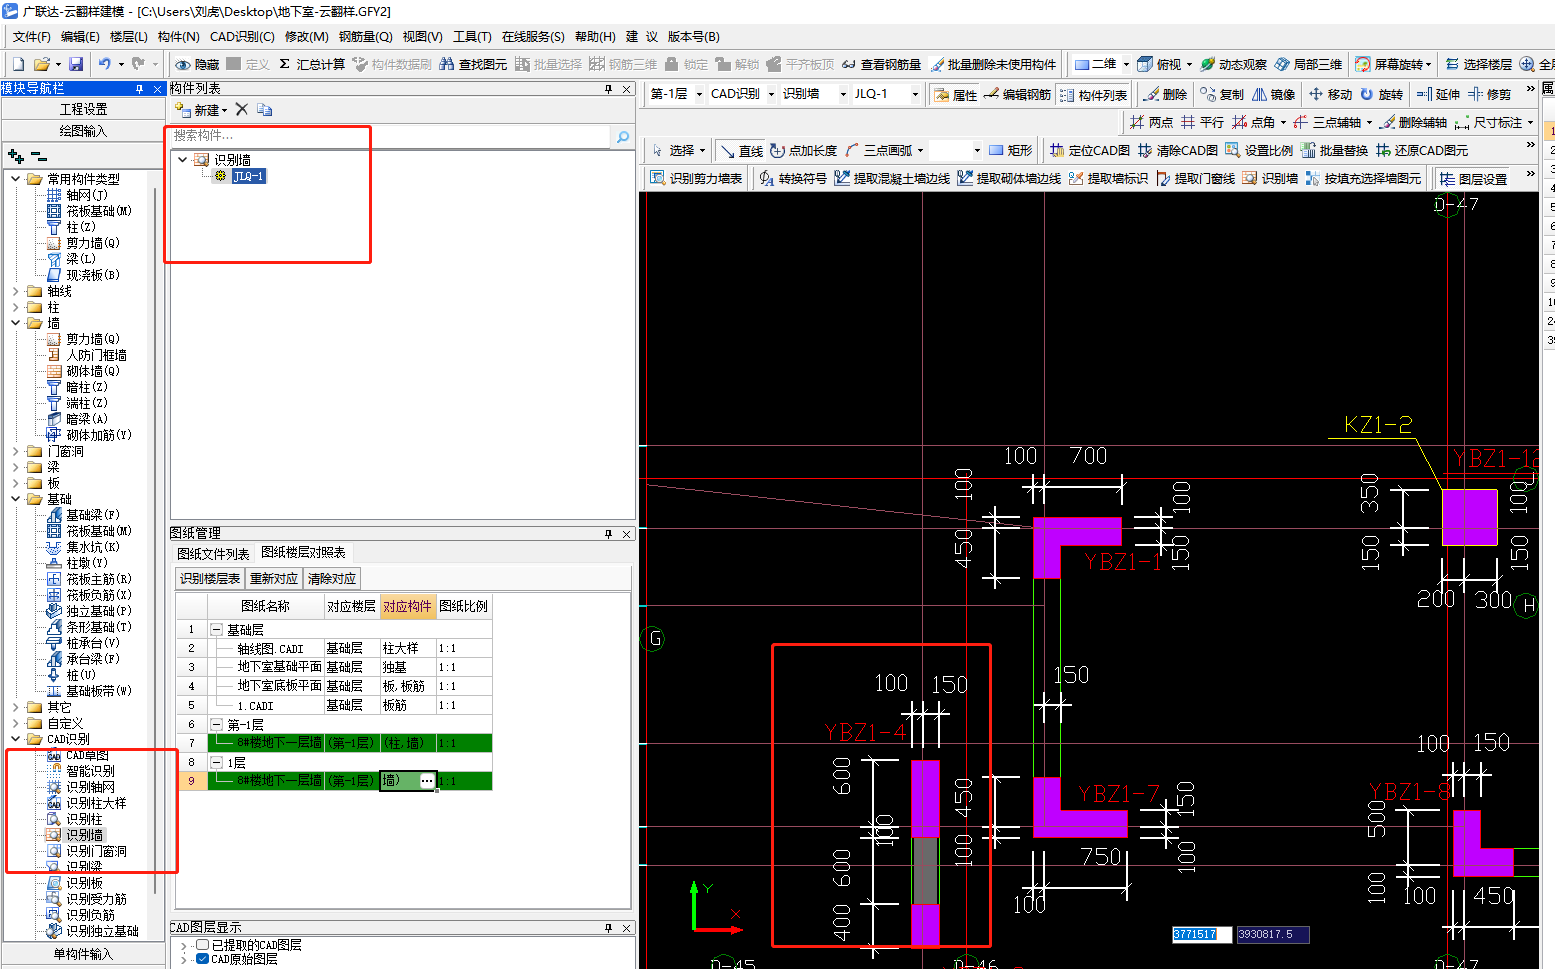Image resolution: width=1555 pixels, height=969 pixels.
Task: Switch to 图纸文件列表 tab
Action: tap(213, 553)
